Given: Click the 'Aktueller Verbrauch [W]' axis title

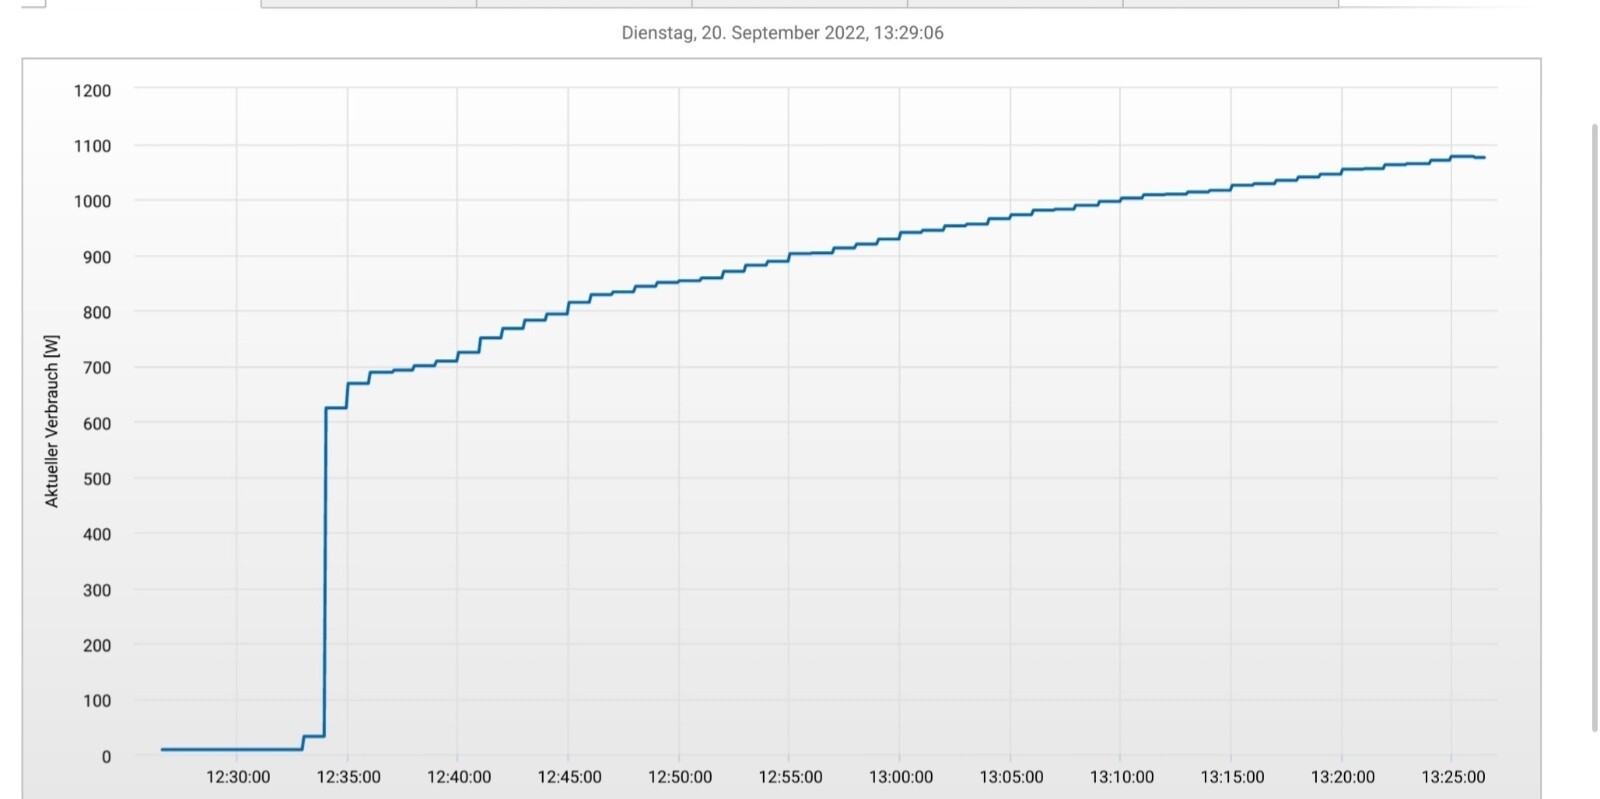Looking at the screenshot, I should click(x=52, y=421).
